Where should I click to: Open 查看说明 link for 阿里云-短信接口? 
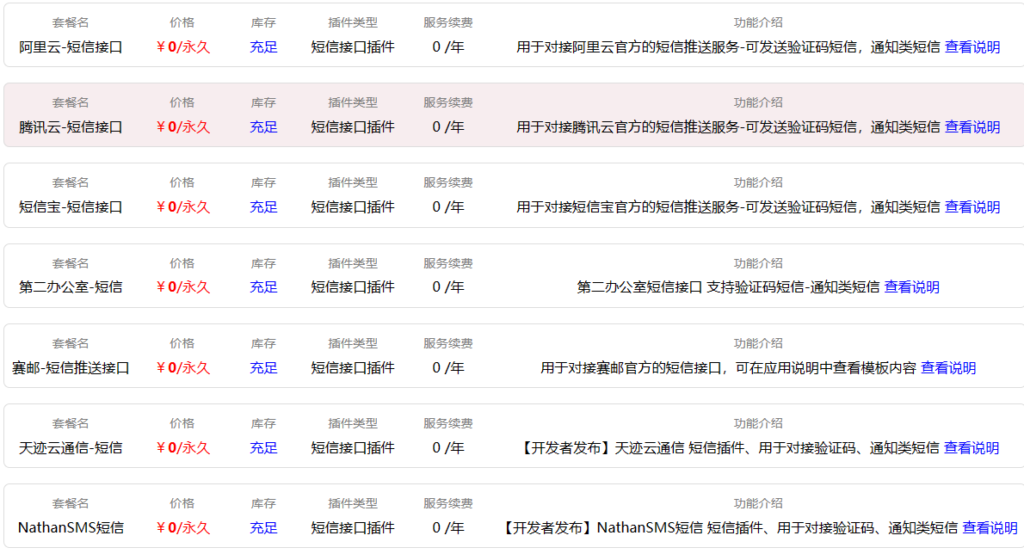click(972, 47)
